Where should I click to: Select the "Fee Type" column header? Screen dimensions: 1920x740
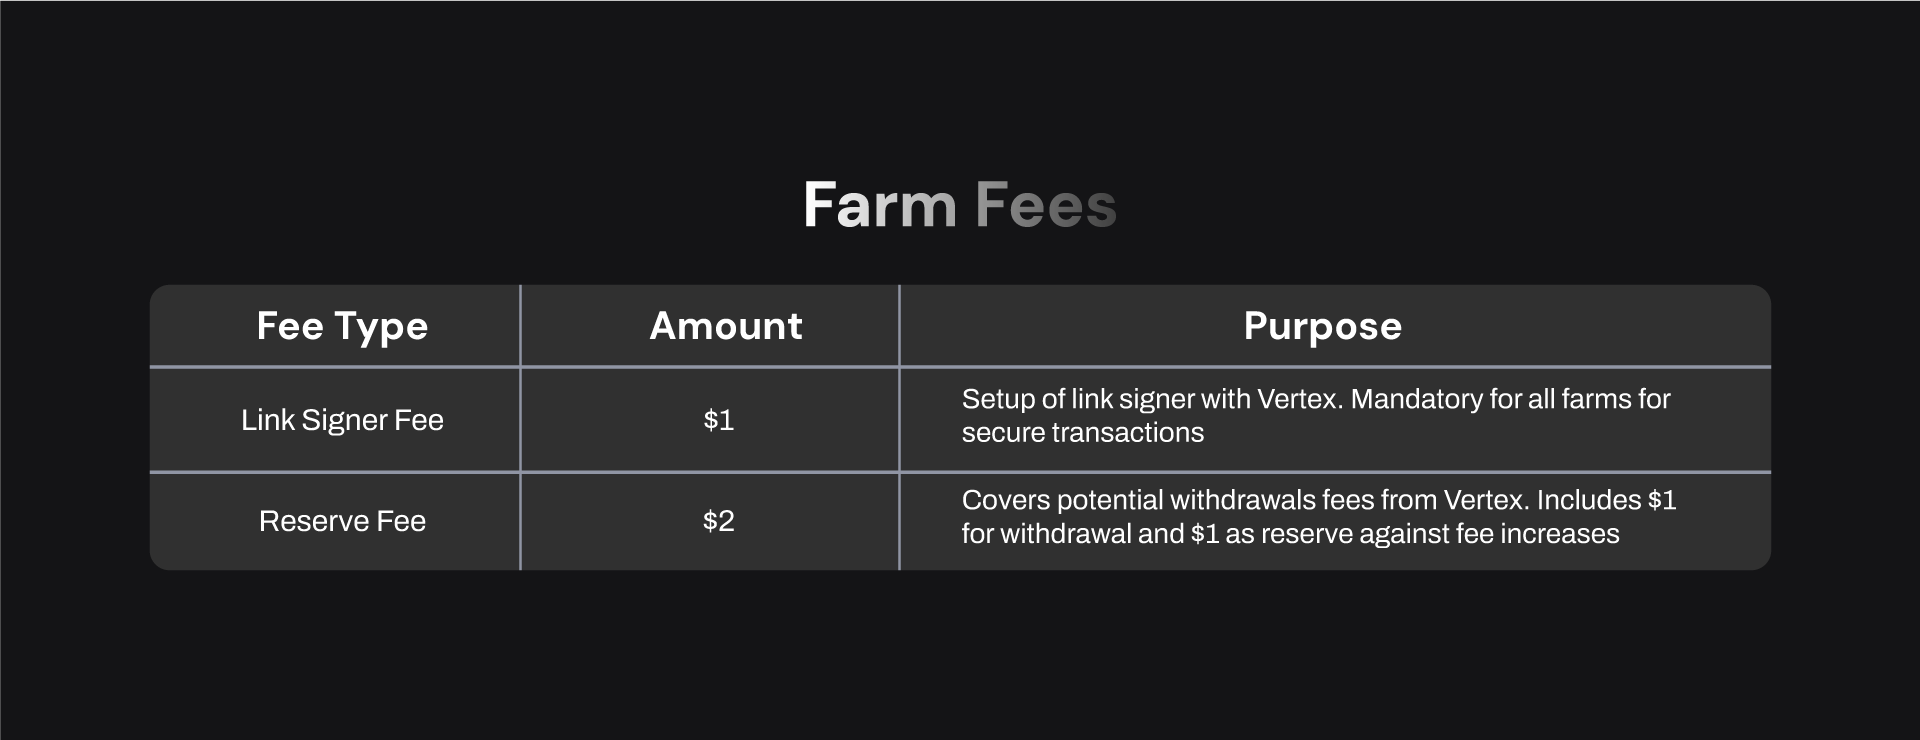click(342, 326)
